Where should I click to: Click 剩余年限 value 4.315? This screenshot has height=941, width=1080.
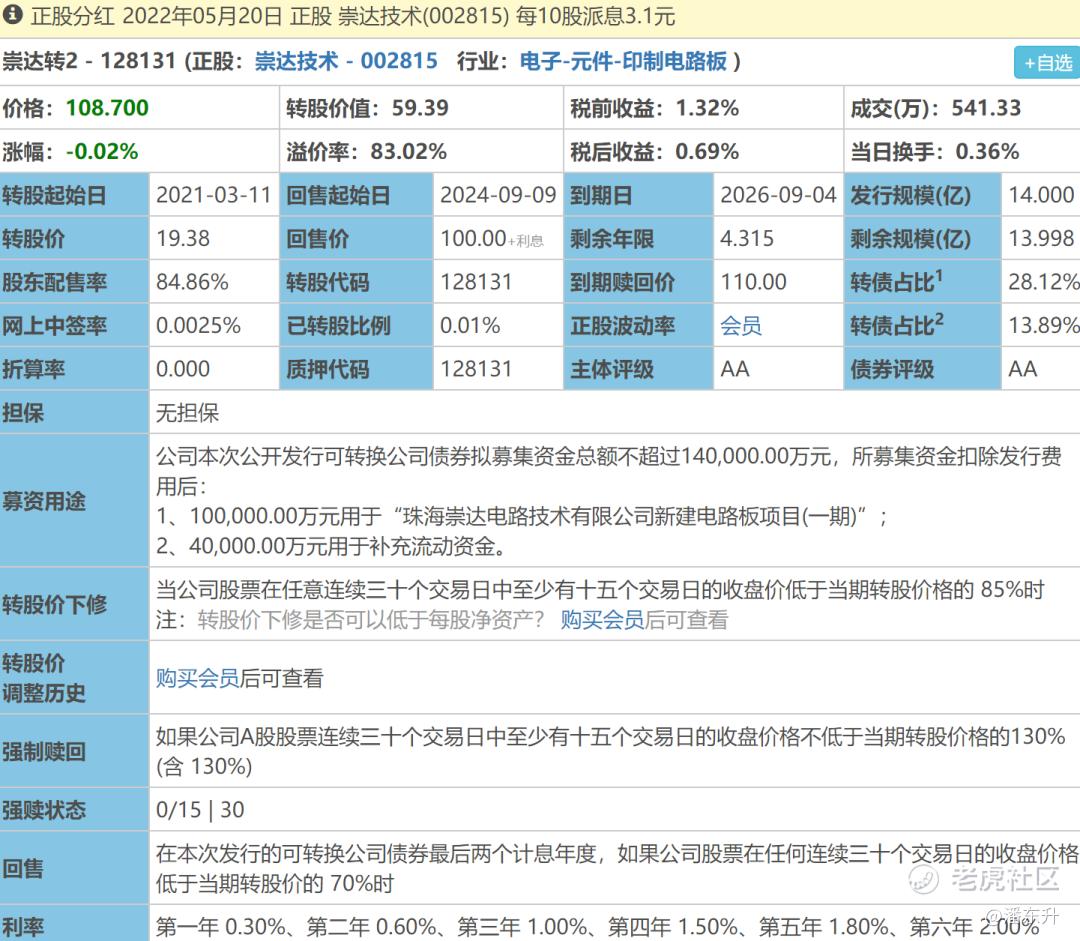click(x=747, y=238)
